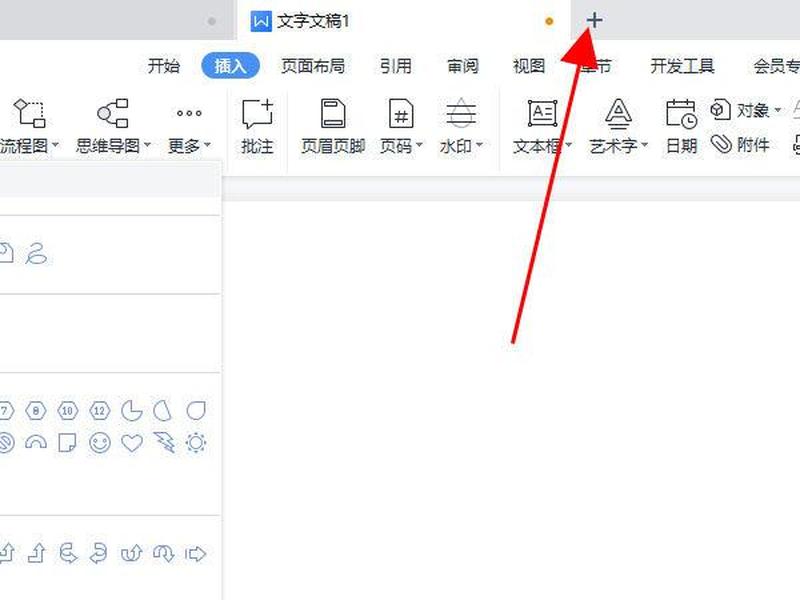Select the 文字文稿1 document tab
Viewport: 800px width, 600px height.
[x=404, y=21]
